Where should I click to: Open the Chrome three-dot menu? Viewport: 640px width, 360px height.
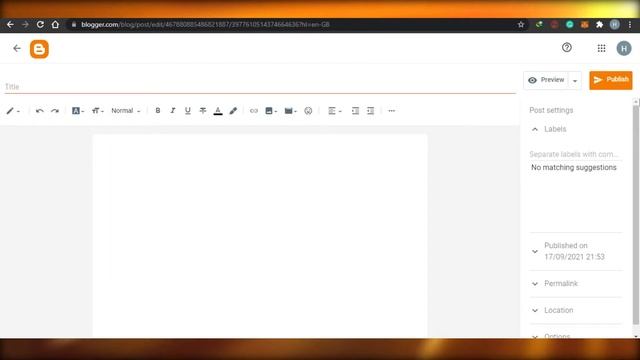coord(630,24)
